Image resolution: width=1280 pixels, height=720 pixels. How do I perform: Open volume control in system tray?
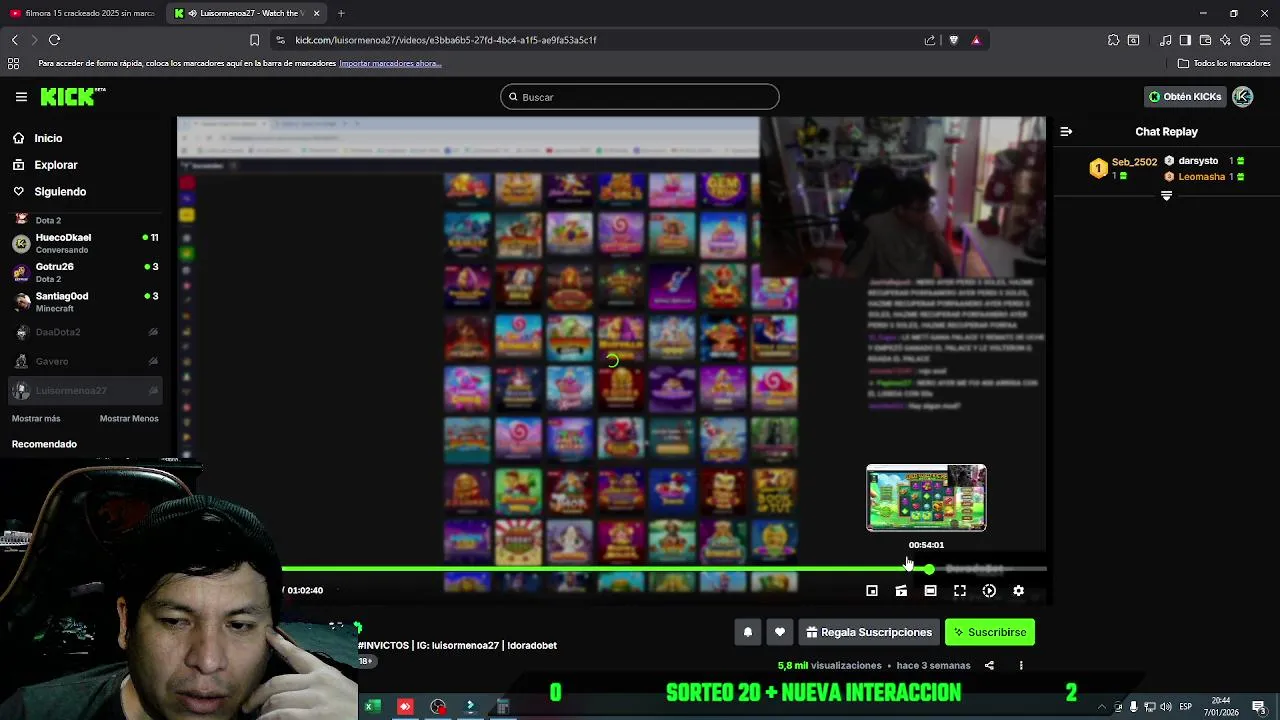pyautogui.click(x=1166, y=707)
